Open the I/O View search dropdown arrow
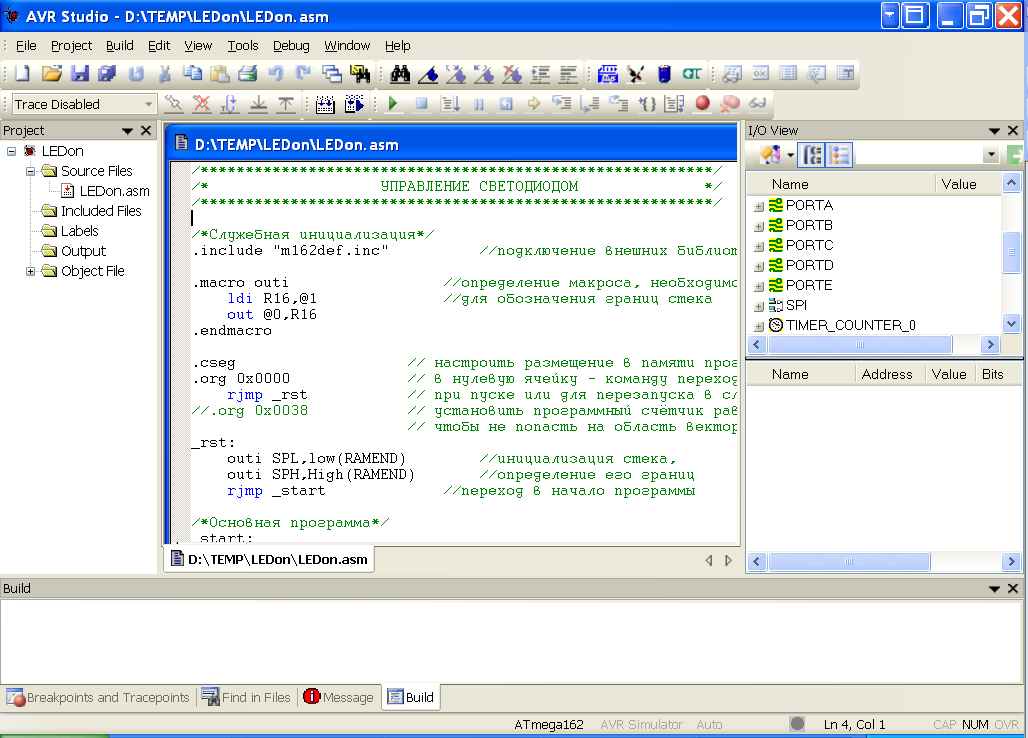Screen dimensions: 1028x738 point(991,155)
